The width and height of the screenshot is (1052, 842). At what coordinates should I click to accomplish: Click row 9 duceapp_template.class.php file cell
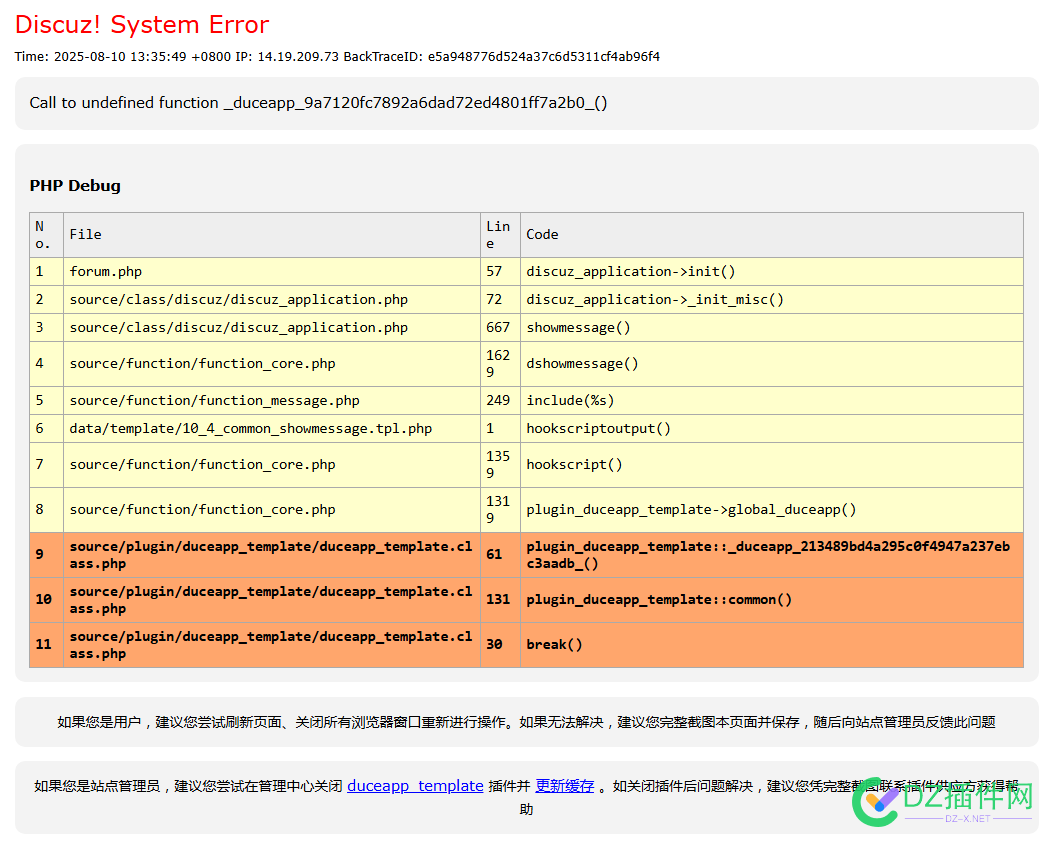pyautogui.click(x=272, y=555)
